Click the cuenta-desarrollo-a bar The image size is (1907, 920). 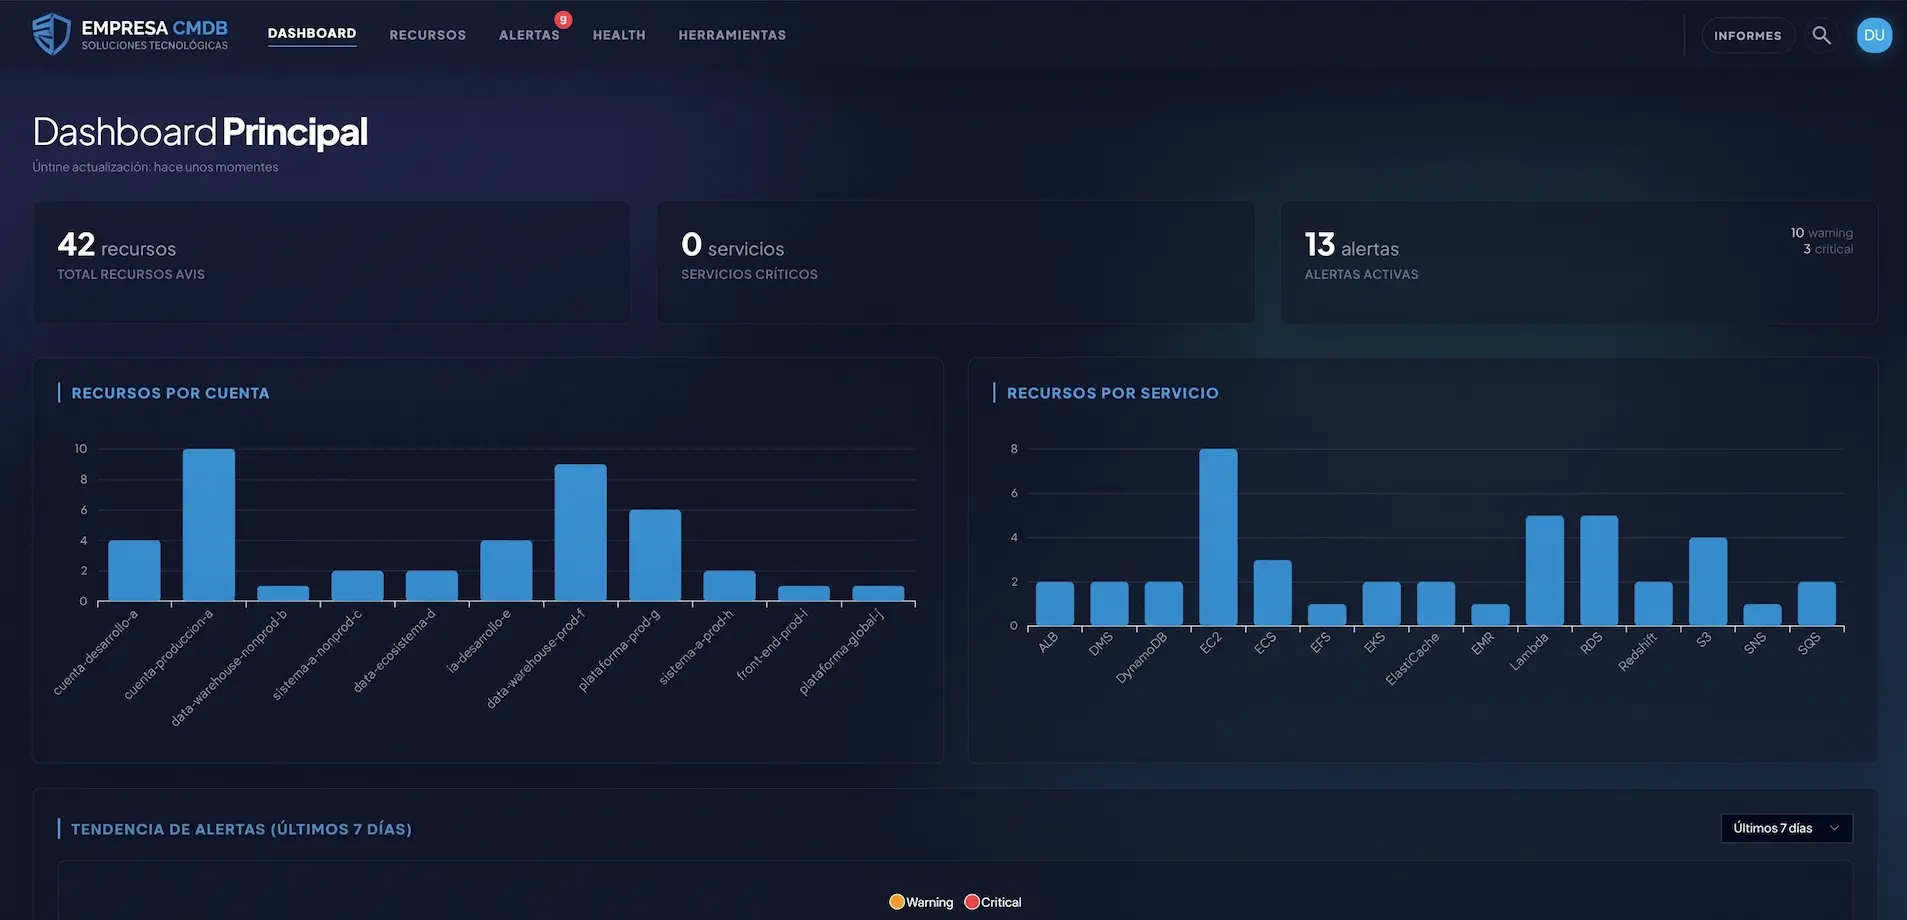[x=134, y=571]
